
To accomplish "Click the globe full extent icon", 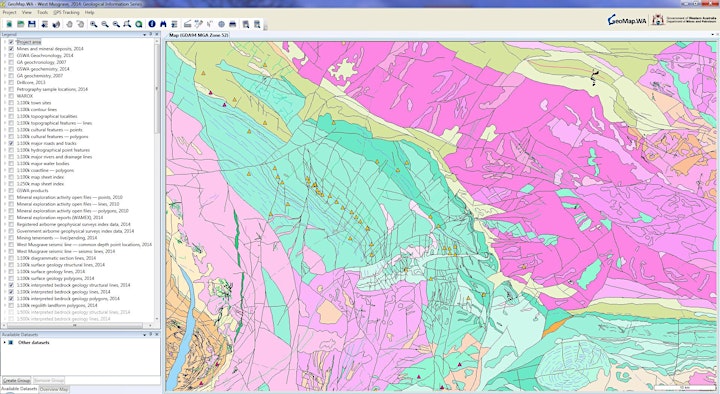I will (221, 24).
